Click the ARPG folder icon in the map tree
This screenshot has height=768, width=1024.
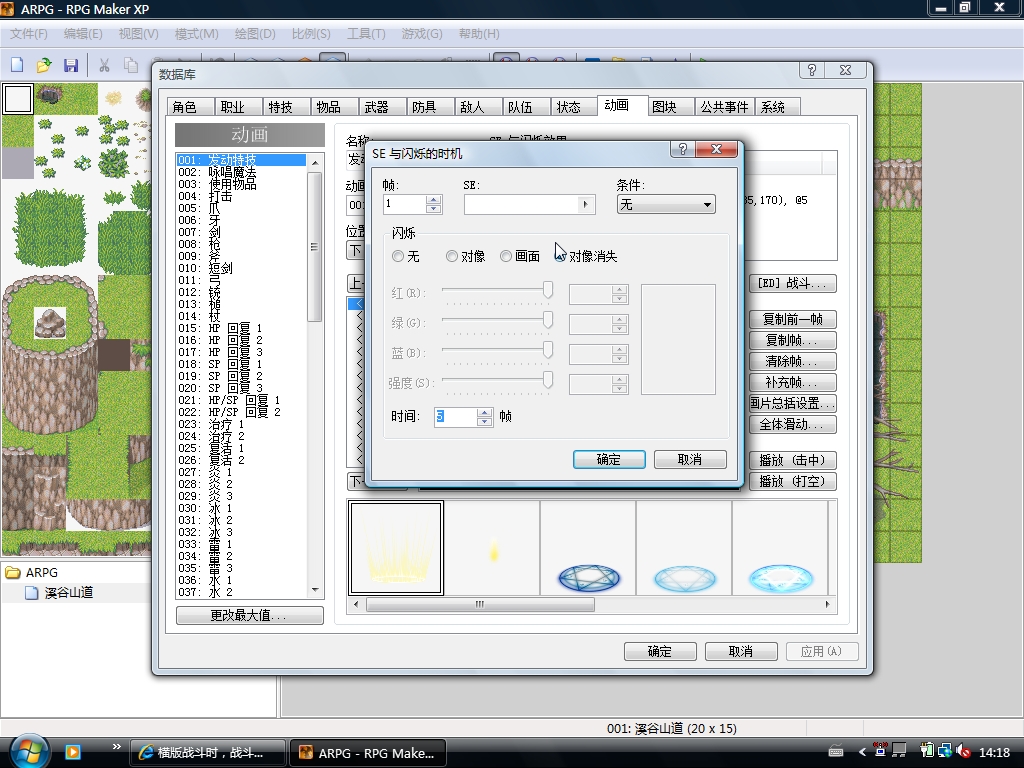coord(13,573)
